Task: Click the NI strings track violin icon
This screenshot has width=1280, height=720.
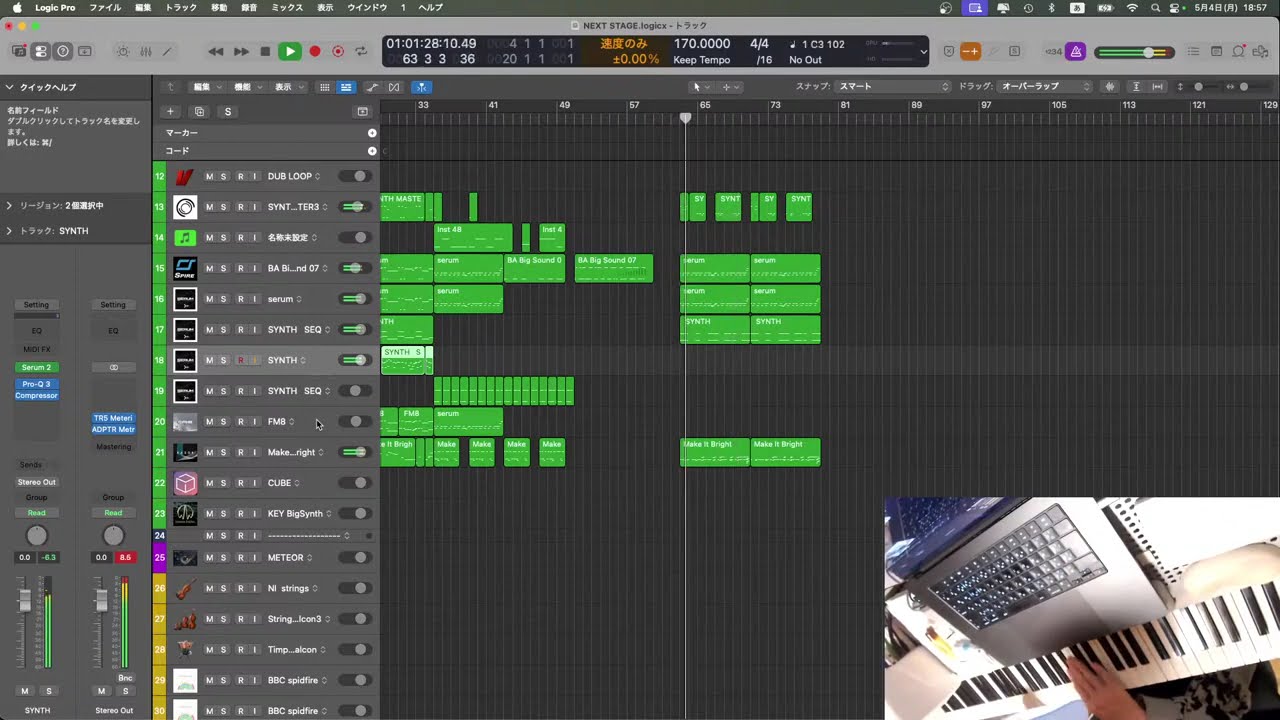Action: [185, 589]
